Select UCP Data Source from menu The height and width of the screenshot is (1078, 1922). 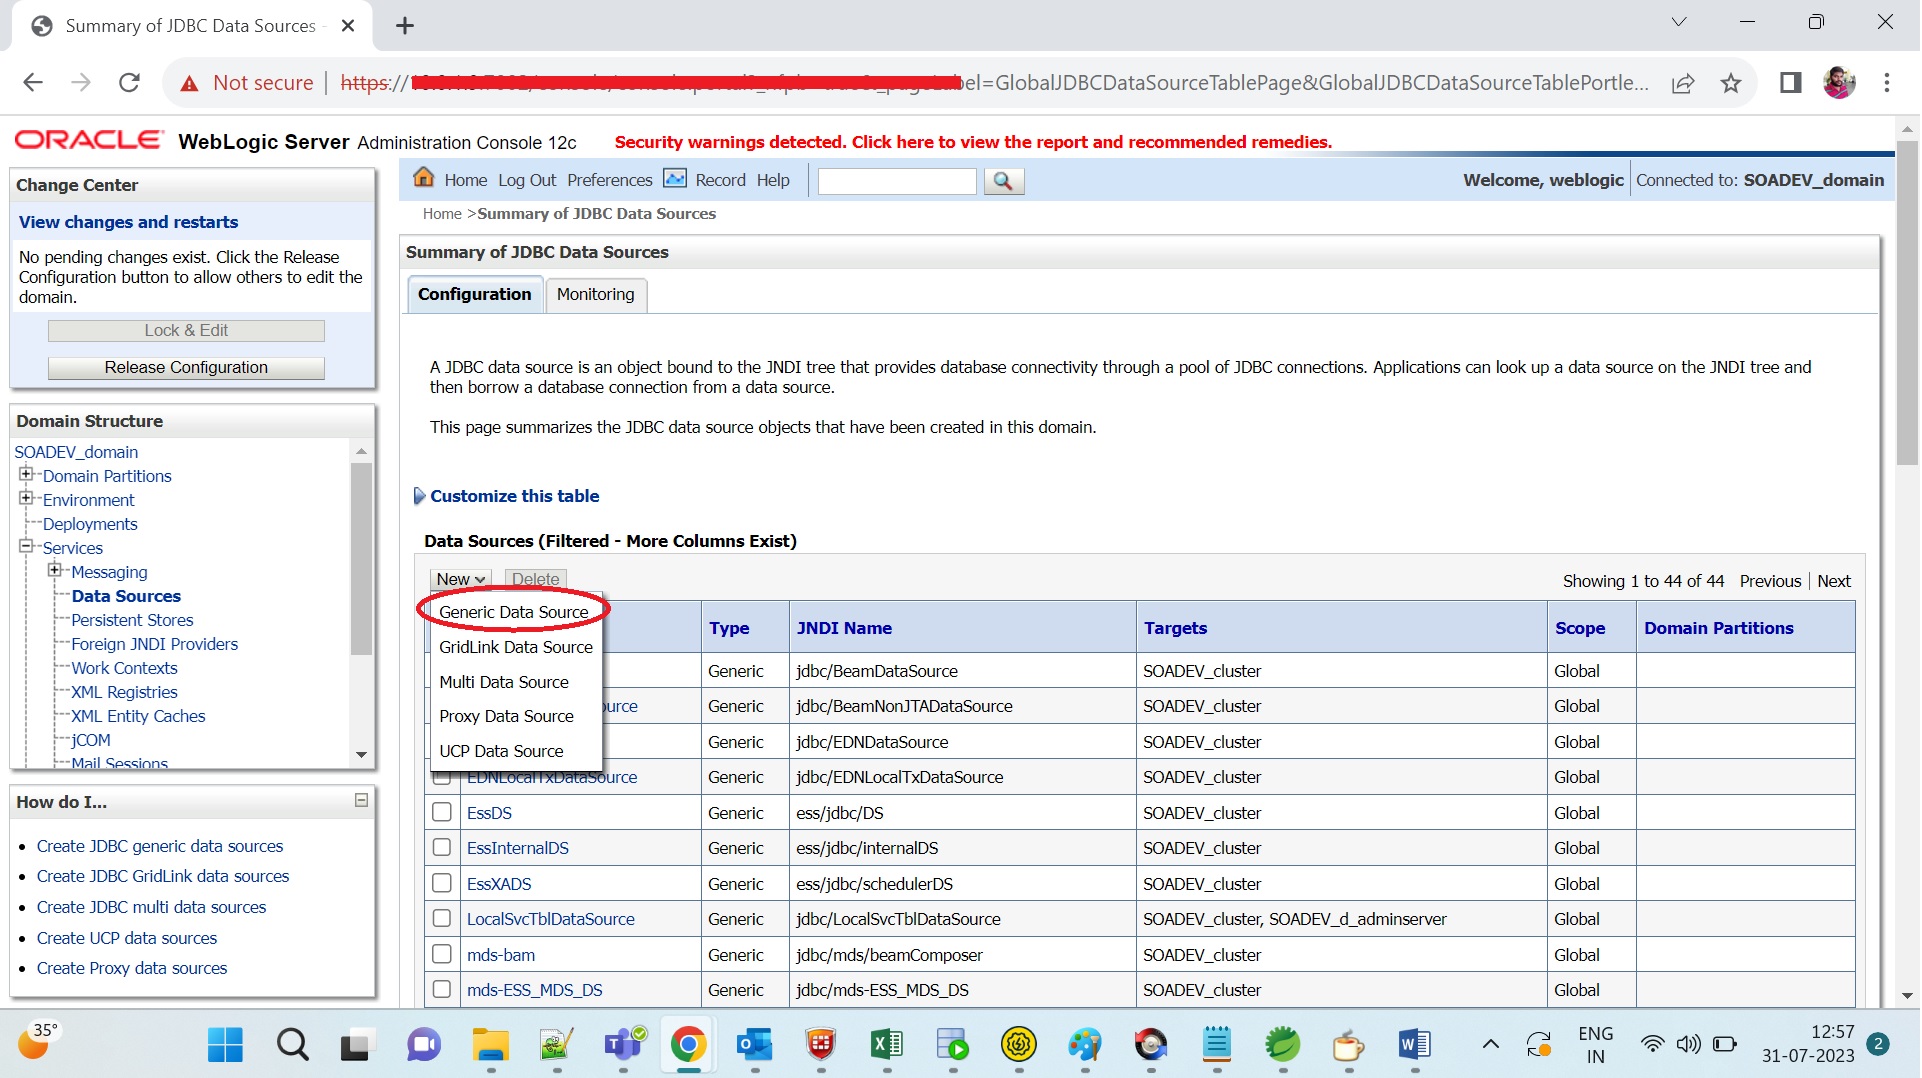501,751
